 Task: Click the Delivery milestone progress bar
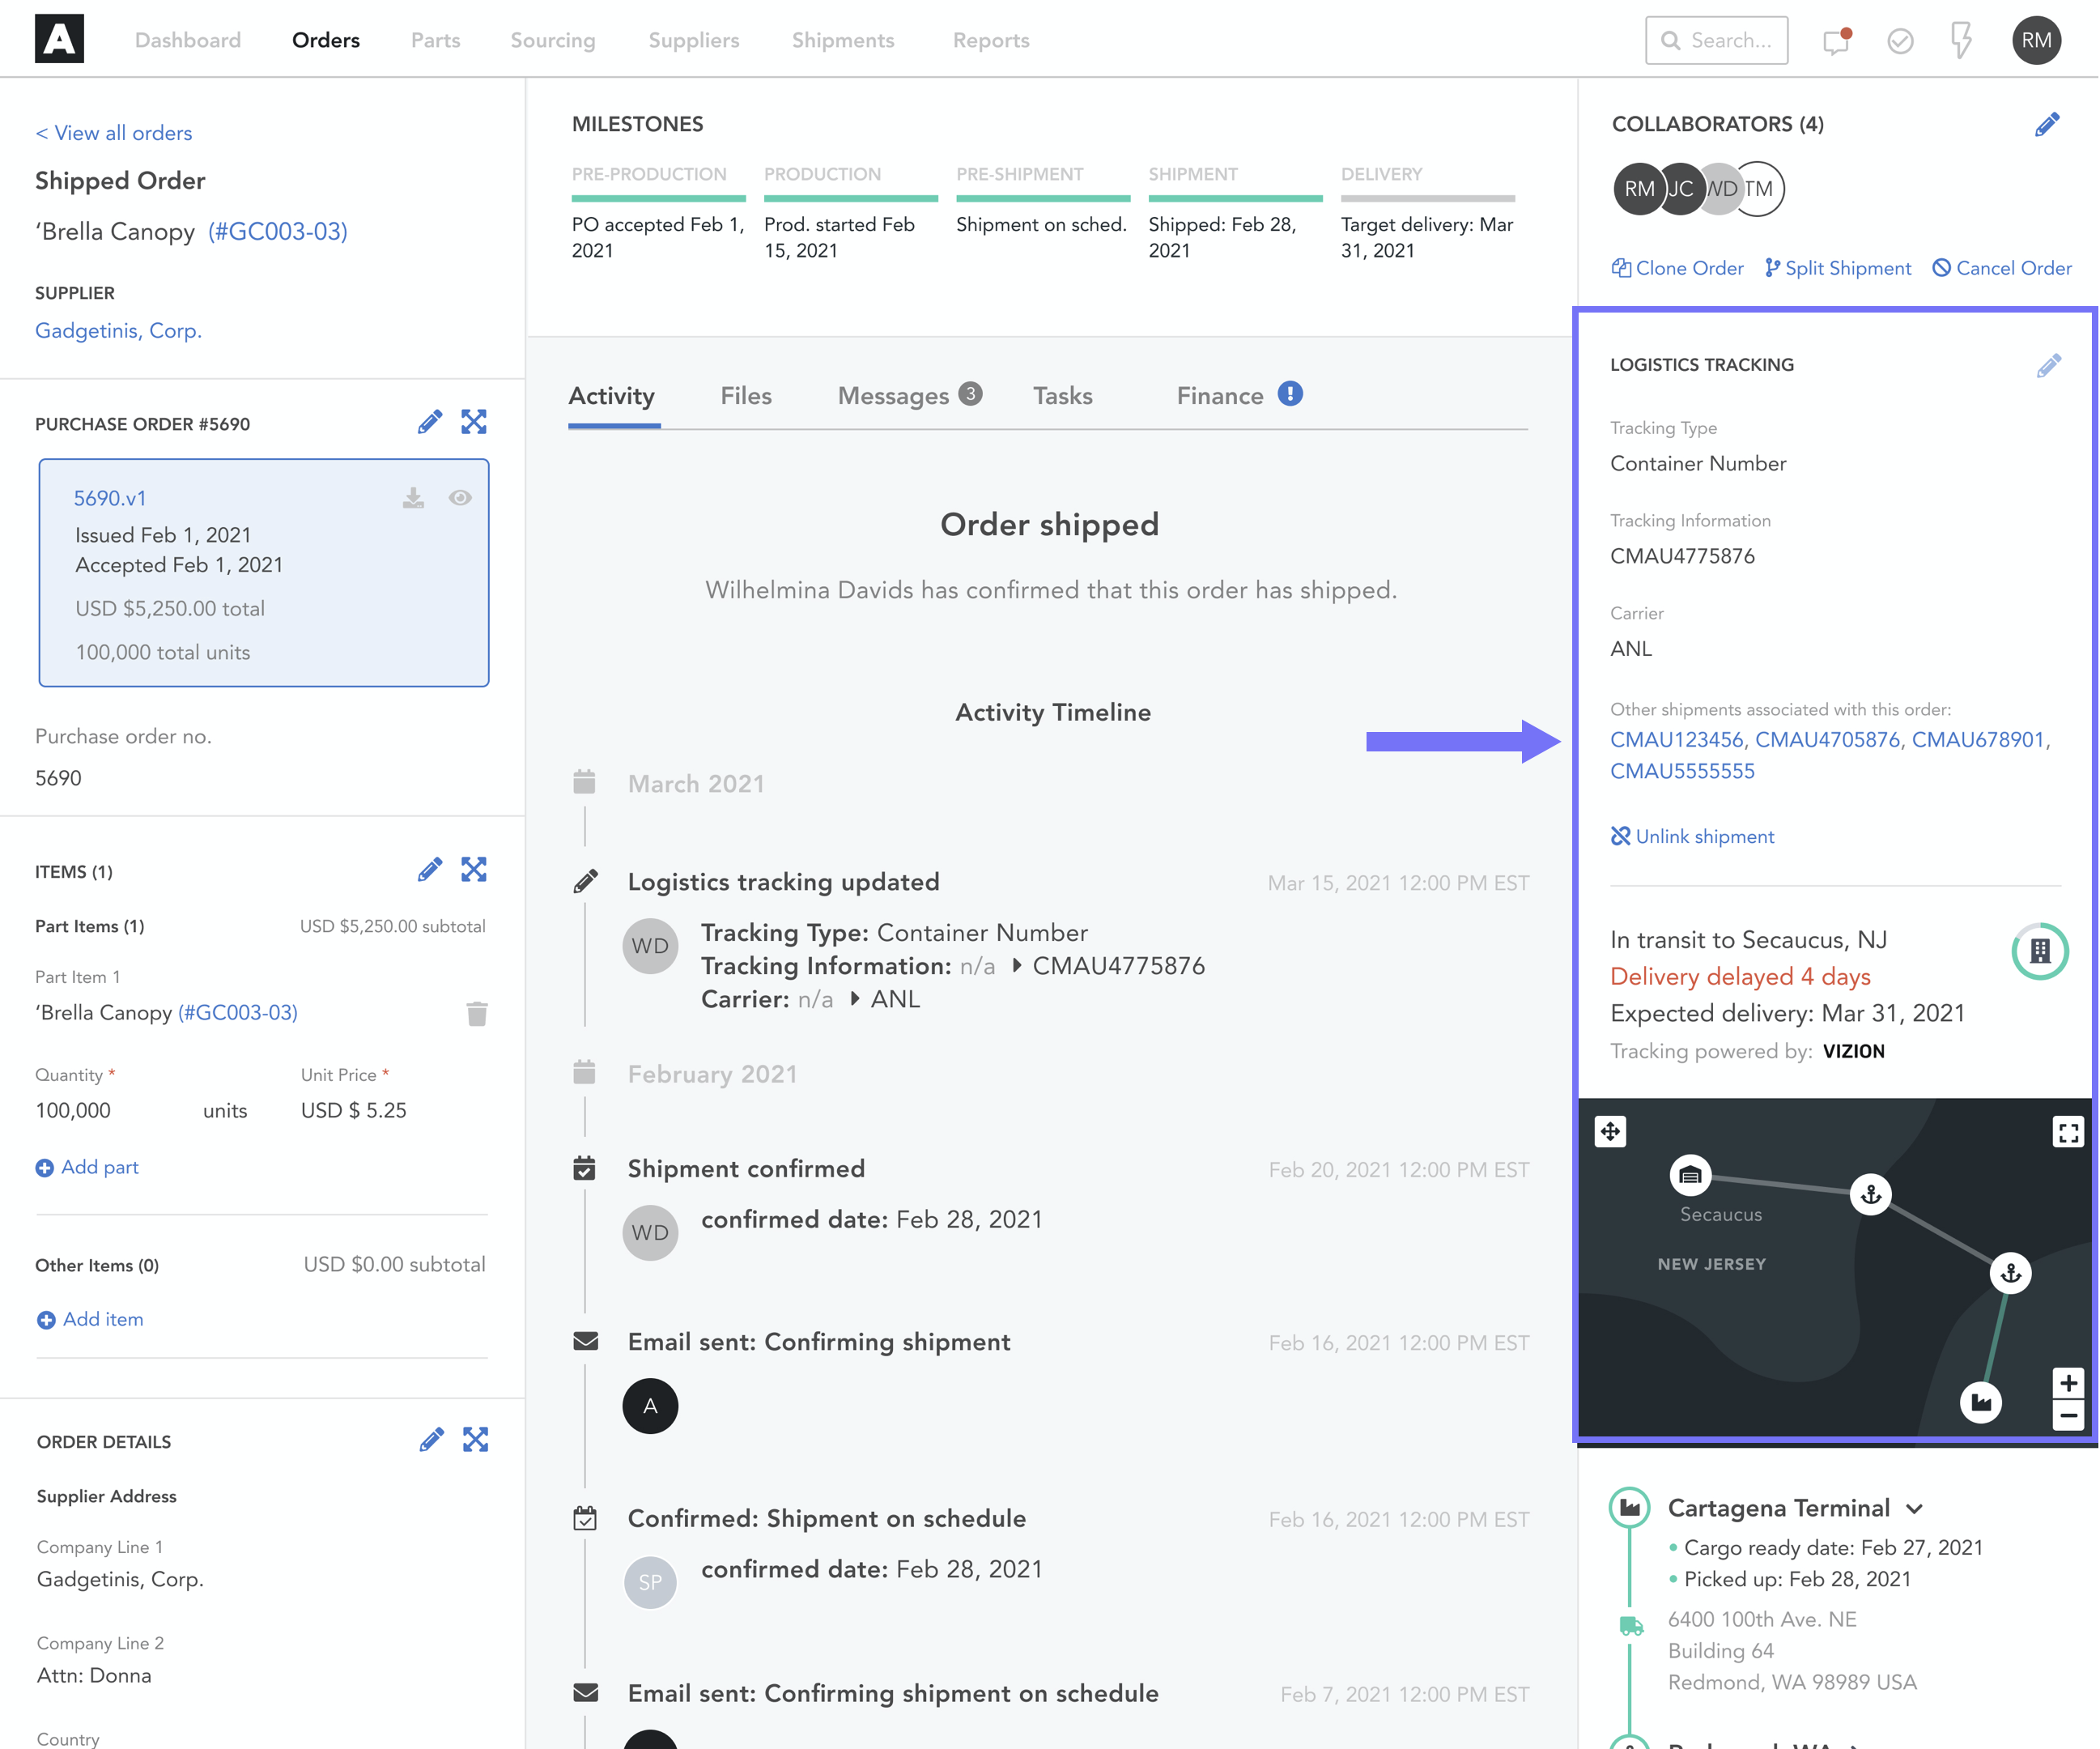click(1428, 198)
